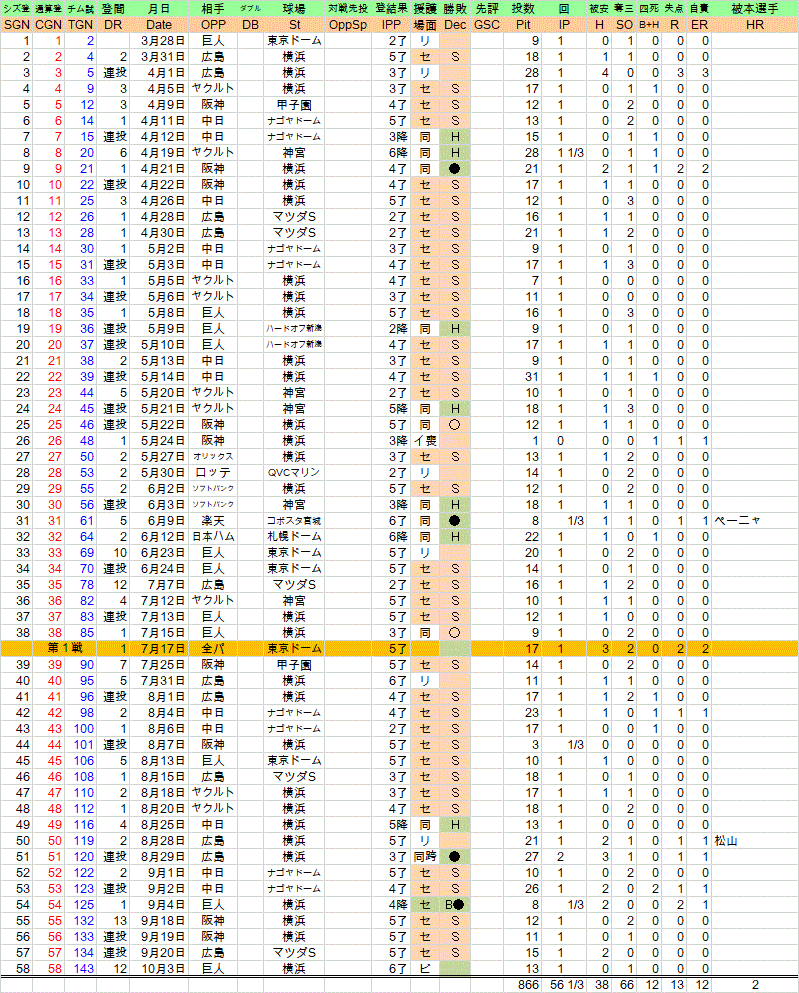Select the opponent cell オリックス
Image resolution: width=799 pixels, height=993 pixels.
click(213, 457)
